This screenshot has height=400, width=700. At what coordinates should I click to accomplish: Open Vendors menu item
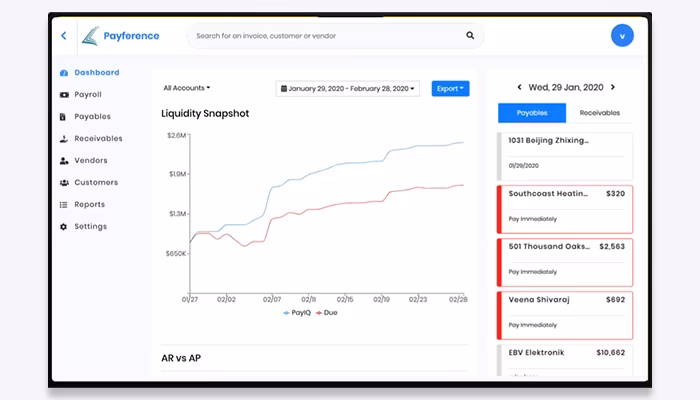point(91,160)
